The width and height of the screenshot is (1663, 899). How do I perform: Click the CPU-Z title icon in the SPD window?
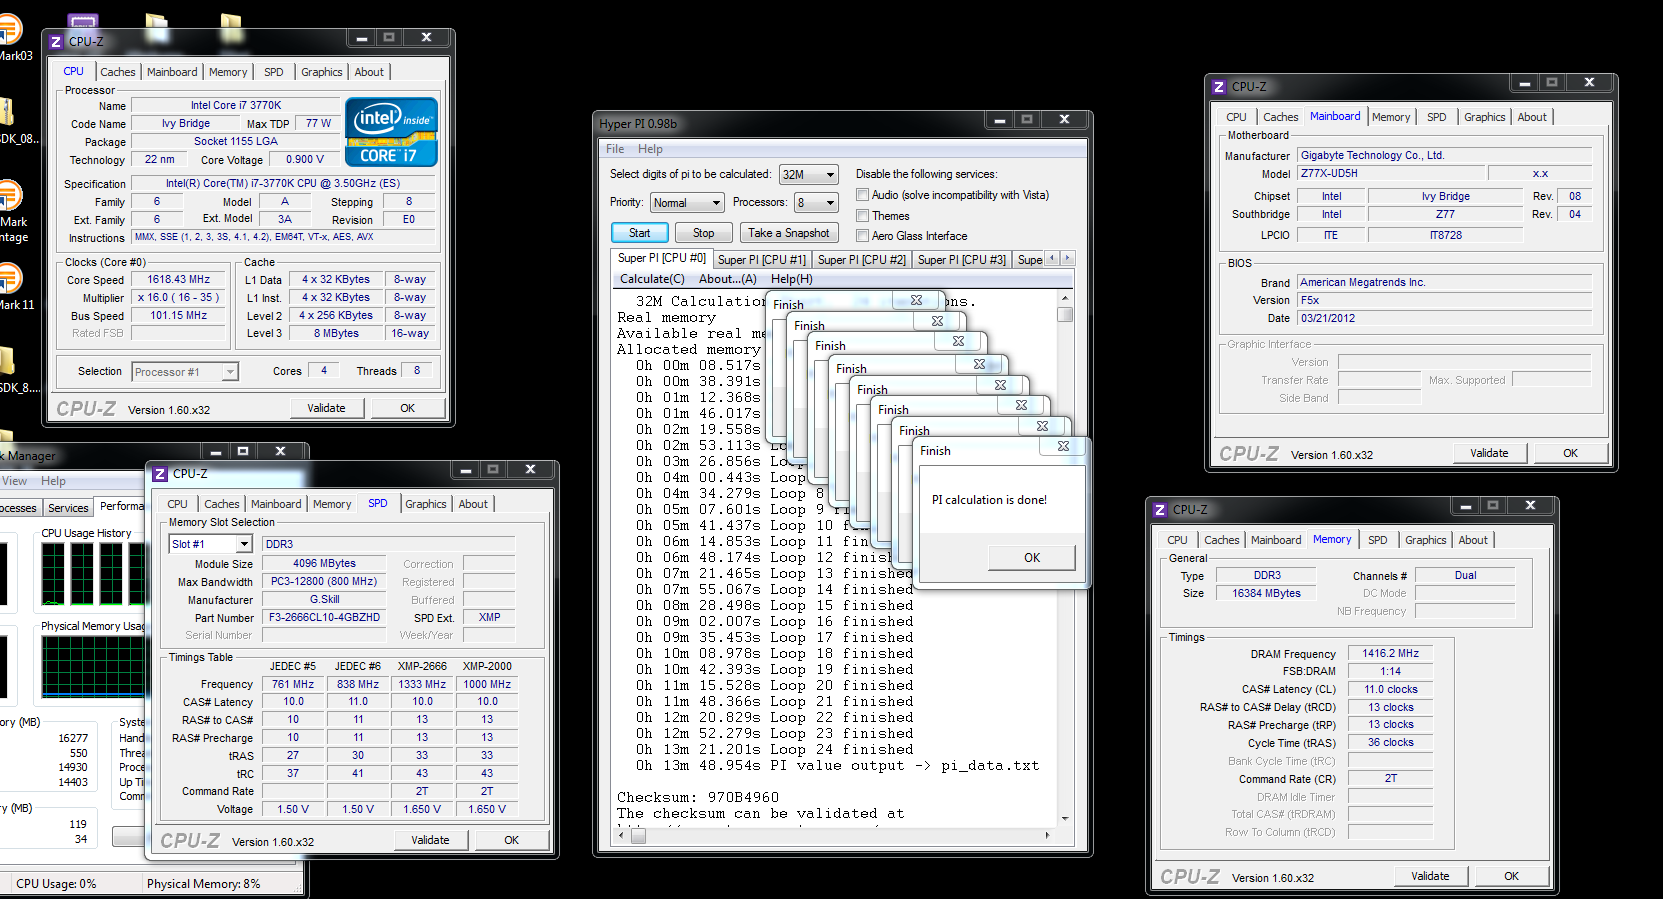pos(160,474)
